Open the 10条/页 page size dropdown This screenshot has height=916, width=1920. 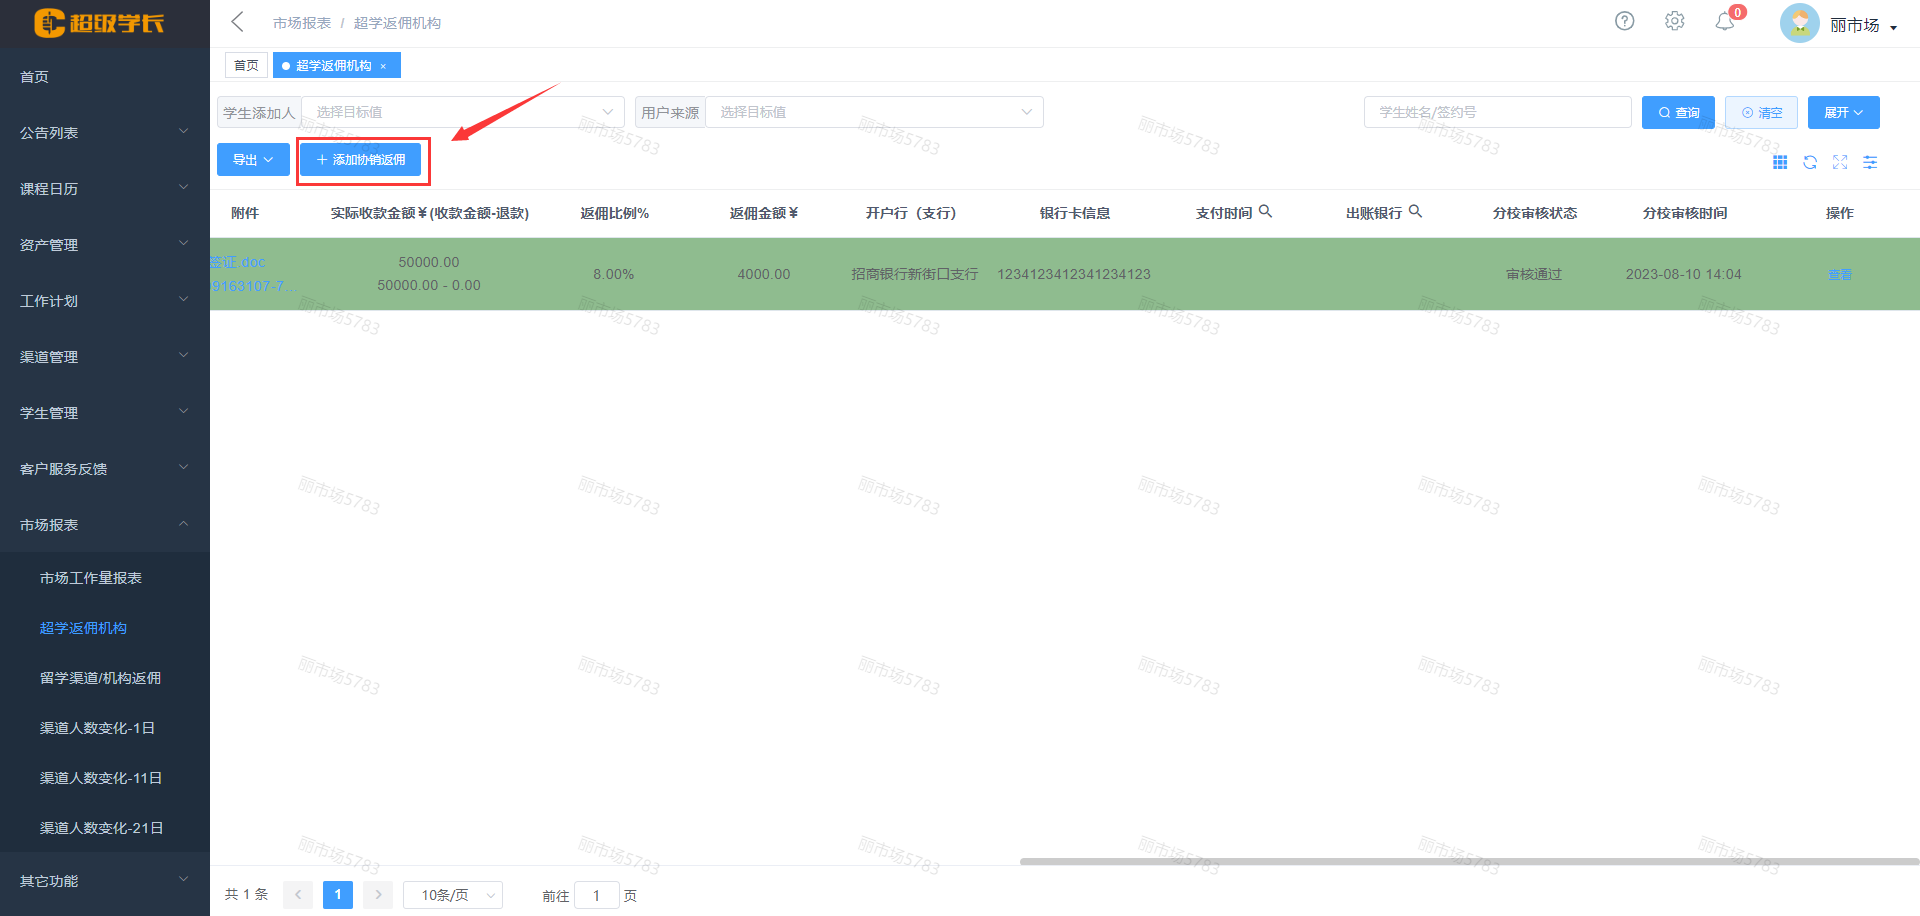coord(453,895)
